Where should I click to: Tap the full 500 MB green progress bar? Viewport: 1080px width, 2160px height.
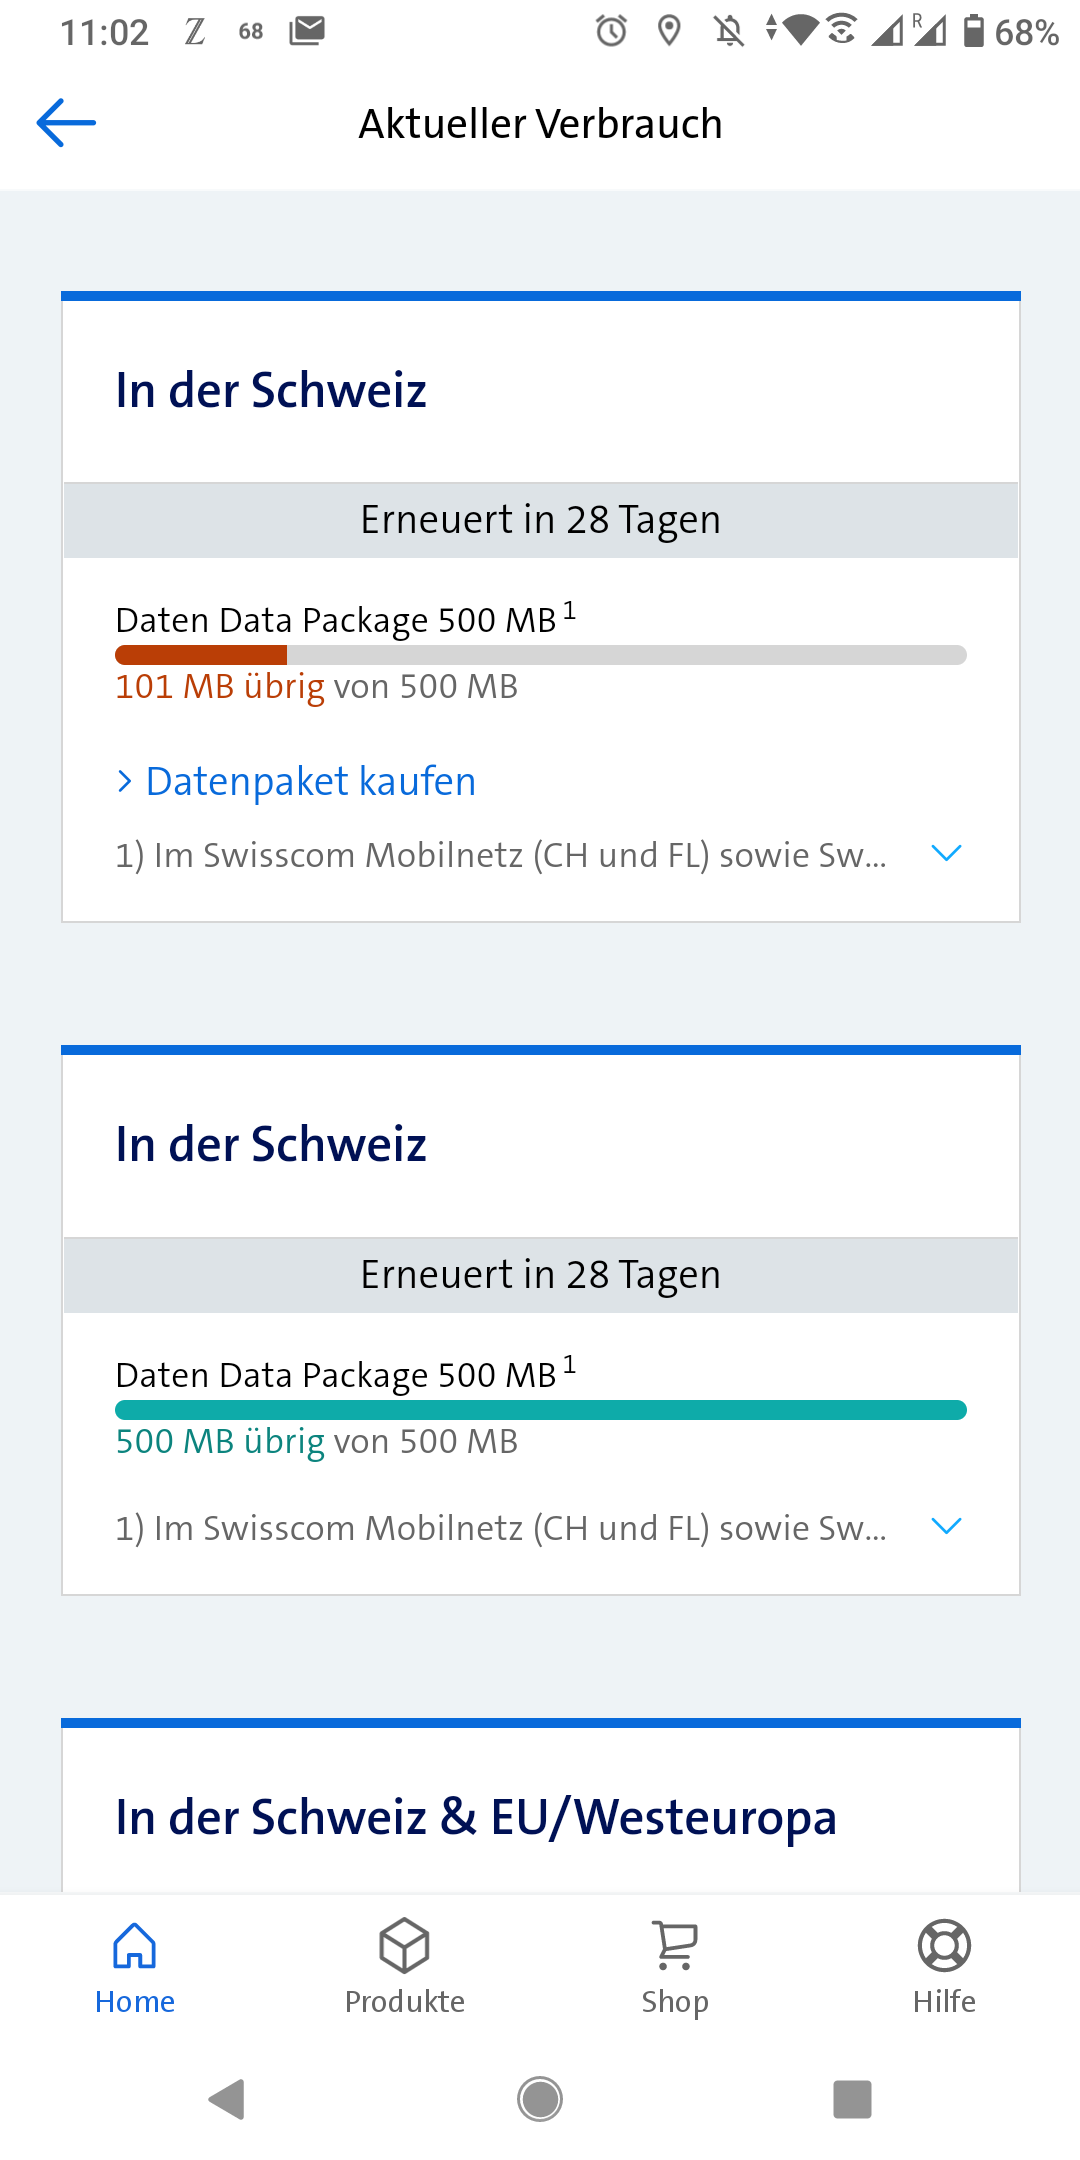(x=540, y=1410)
